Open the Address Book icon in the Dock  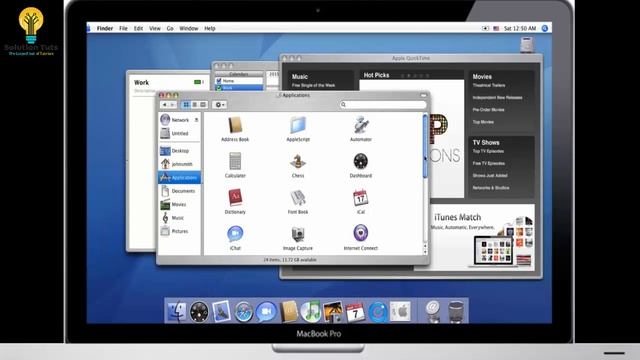[x=289, y=312]
